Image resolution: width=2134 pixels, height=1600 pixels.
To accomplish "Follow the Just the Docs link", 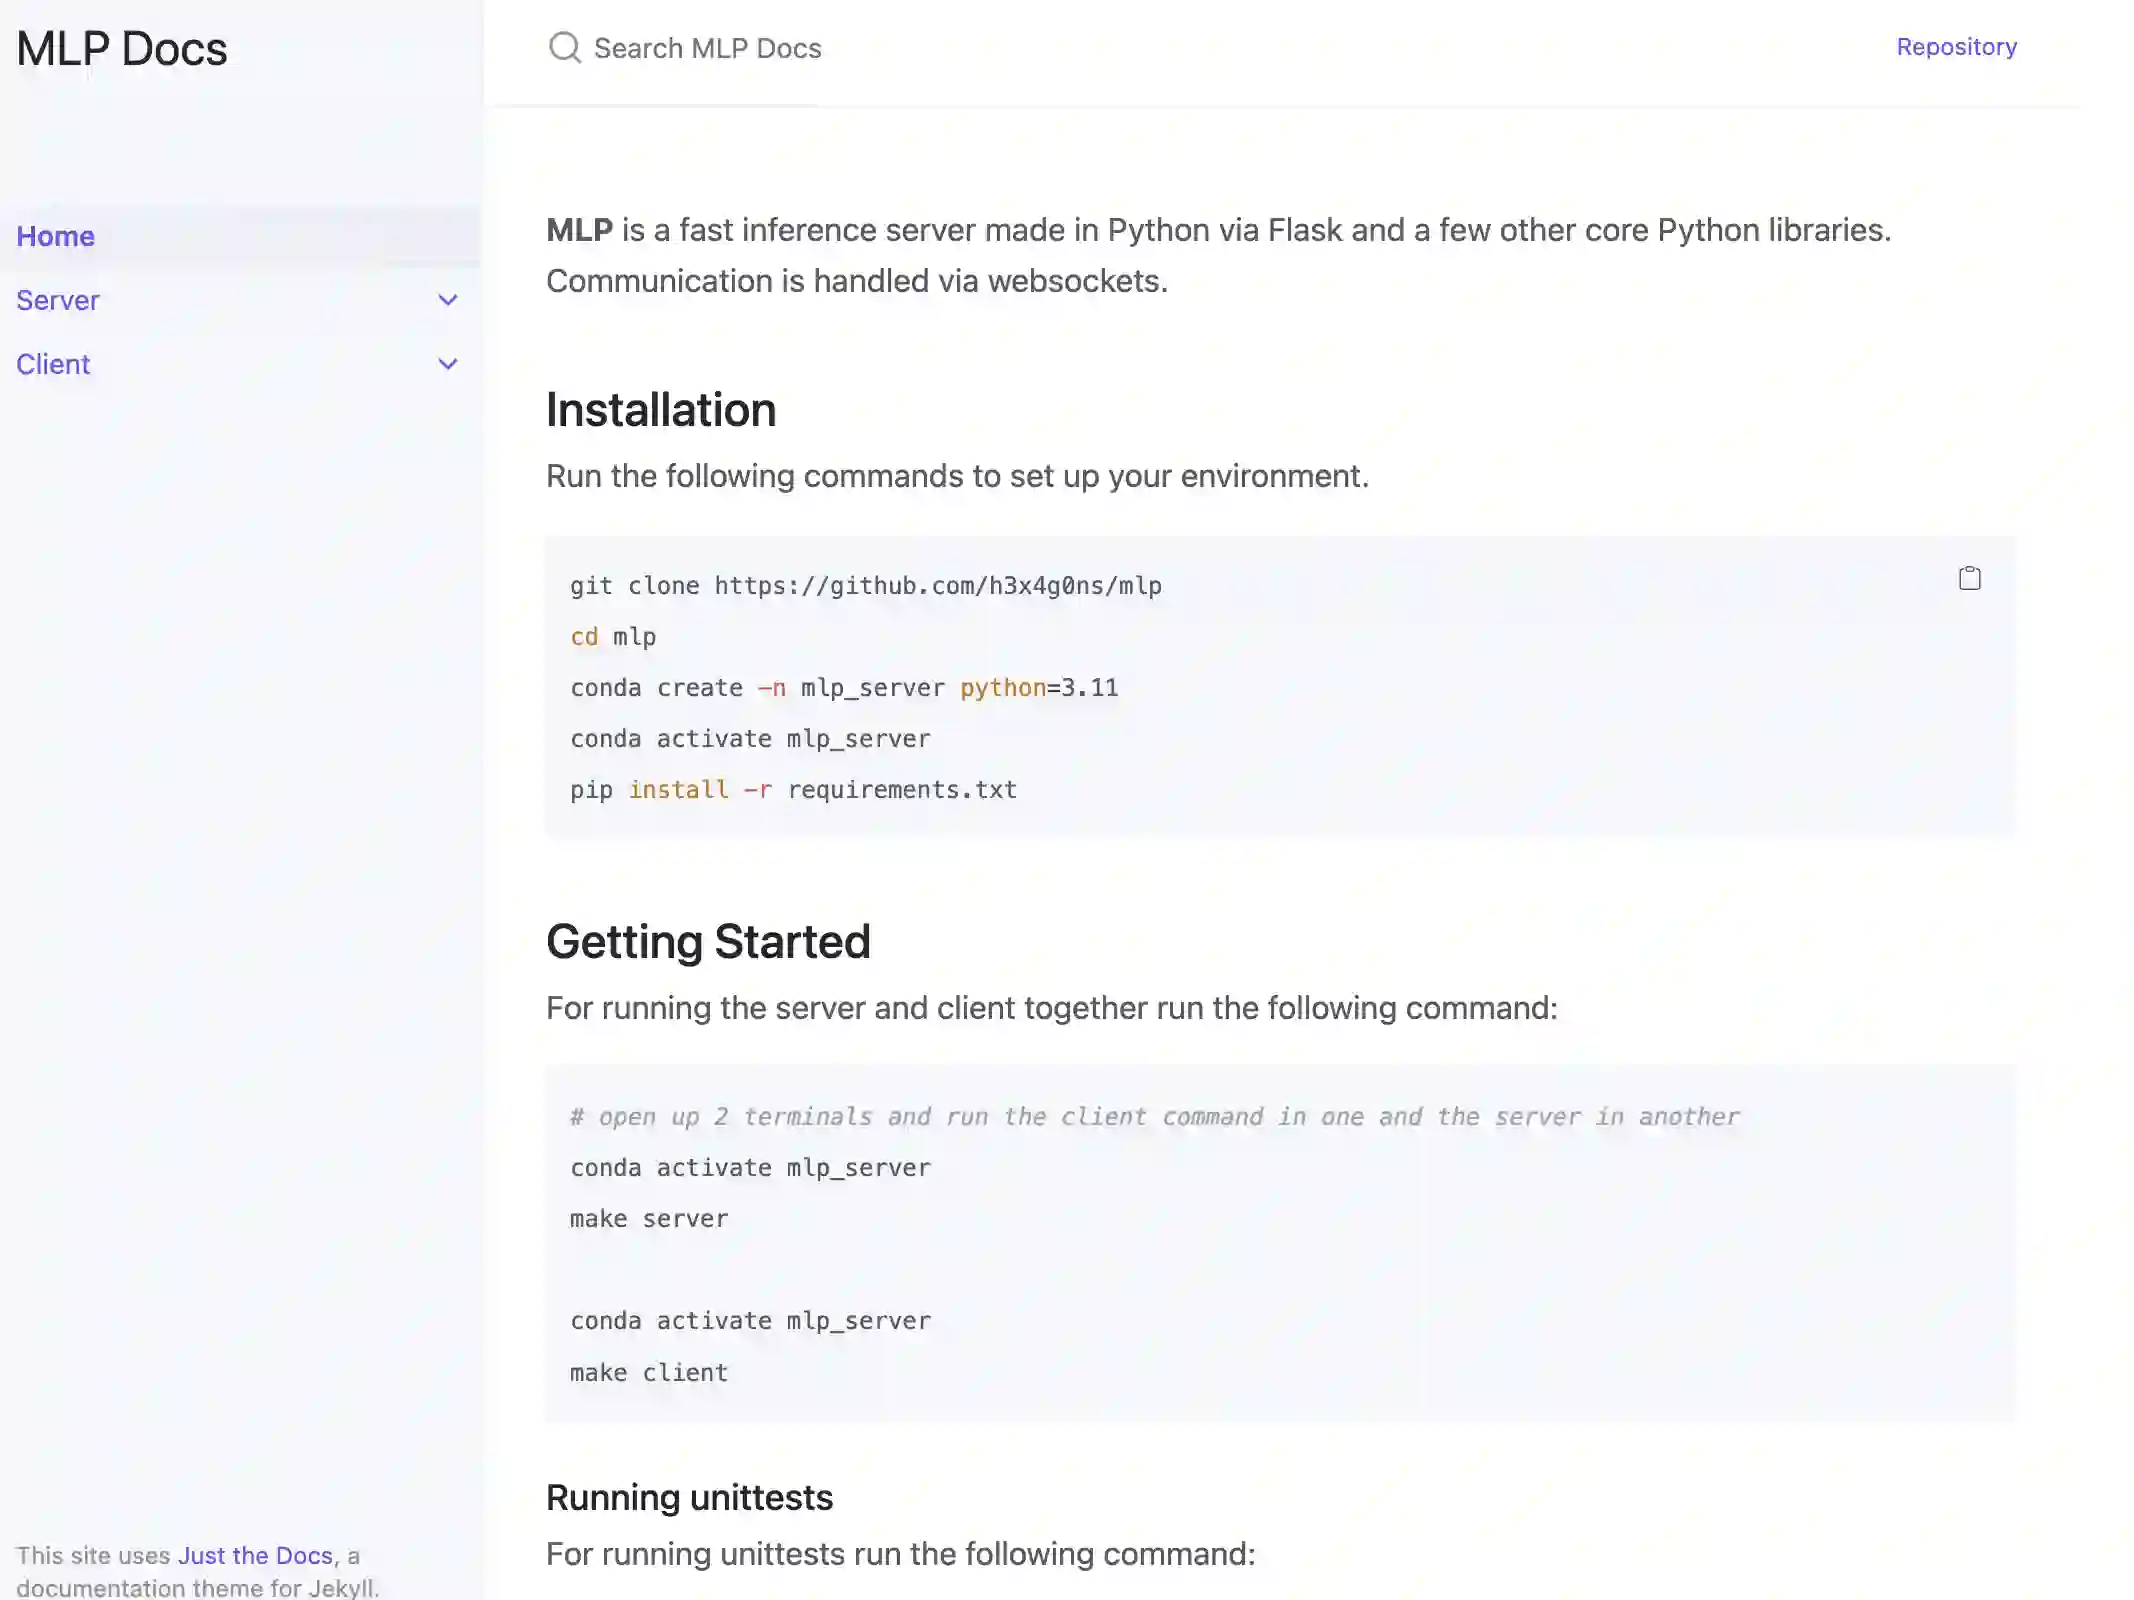I will (x=255, y=1555).
